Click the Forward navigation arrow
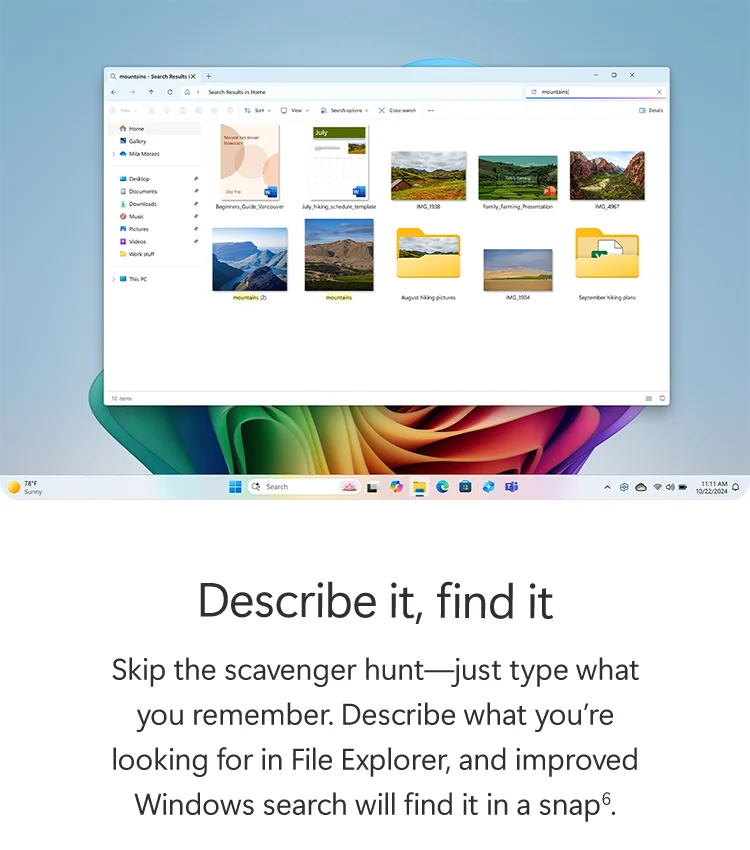Screen dimensions: 750x850 click(x=132, y=92)
